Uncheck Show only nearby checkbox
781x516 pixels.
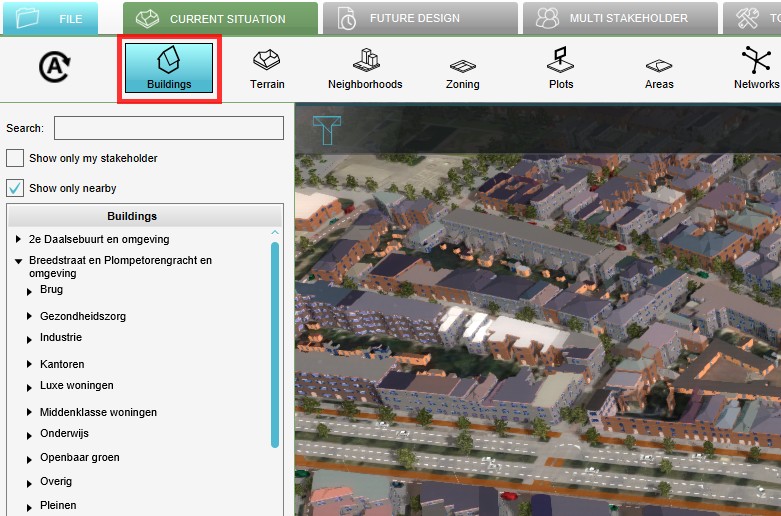pyautogui.click(x=15, y=188)
